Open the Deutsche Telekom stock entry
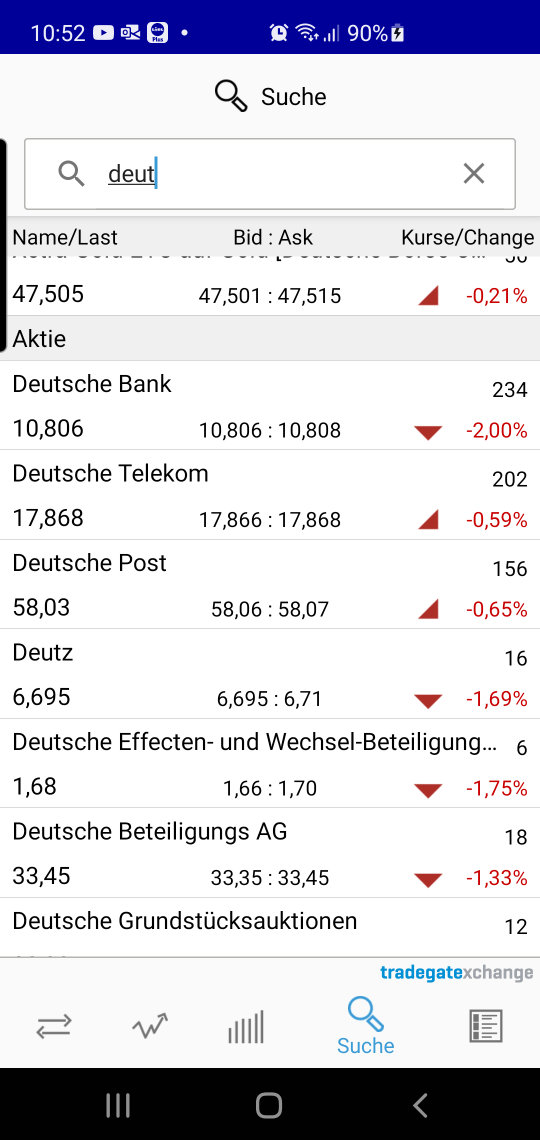Screen dimensions: 540x1140 pos(270,495)
